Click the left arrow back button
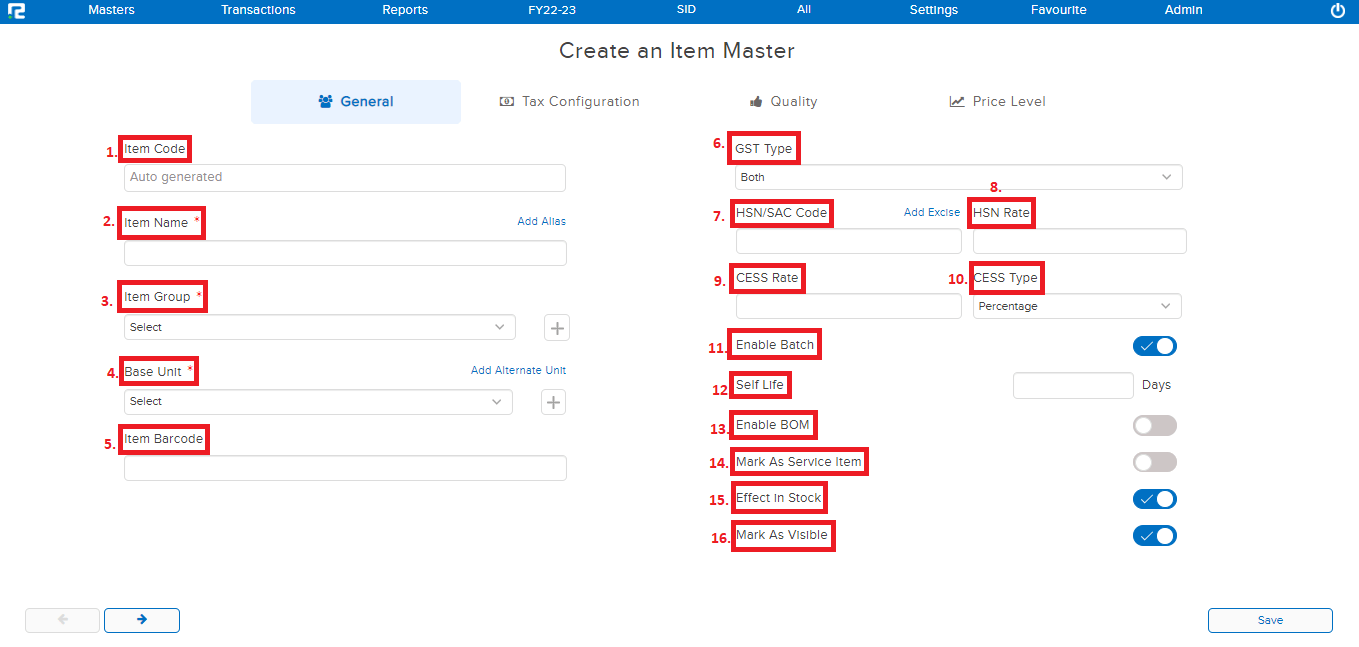The width and height of the screenshot is (1359, 647). coord(62,620)
